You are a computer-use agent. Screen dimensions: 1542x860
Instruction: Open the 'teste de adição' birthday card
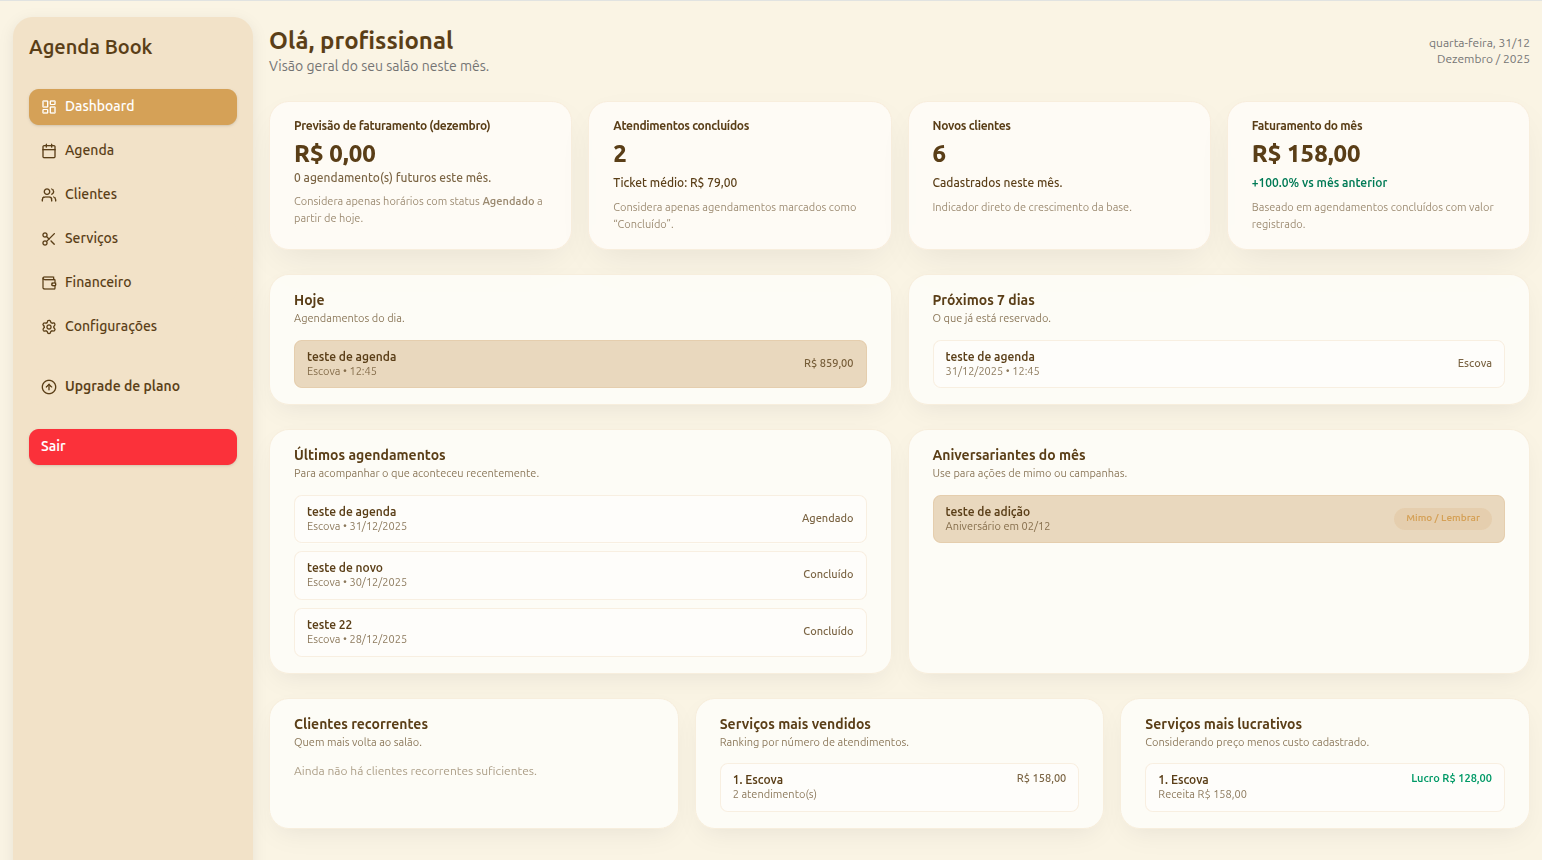pos(1218,518)
